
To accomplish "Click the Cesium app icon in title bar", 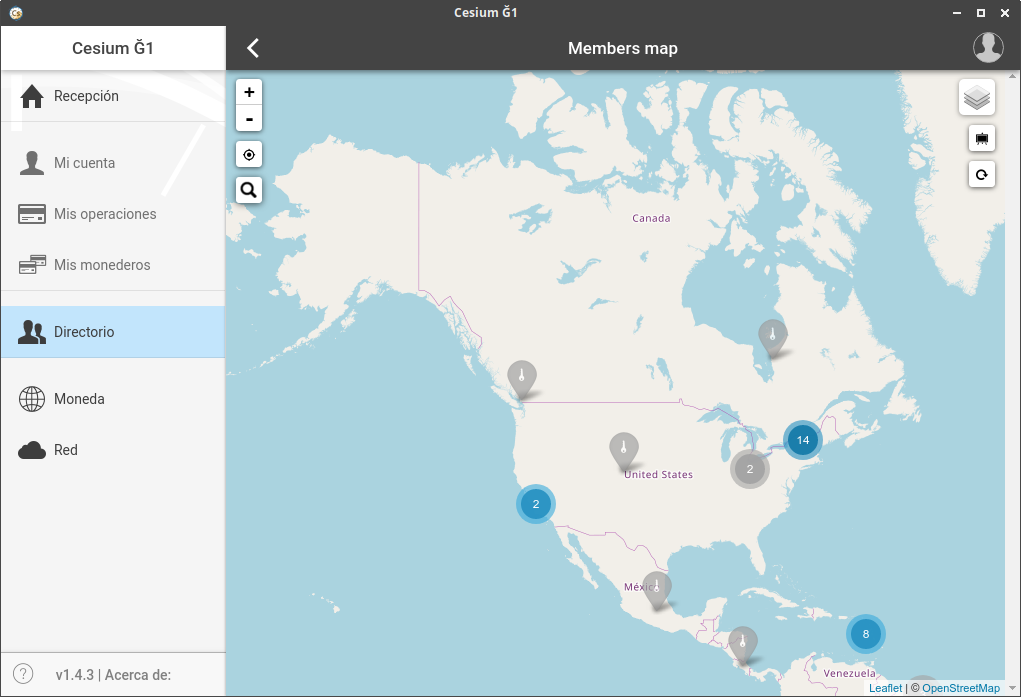I will click(x=16, y=12).
